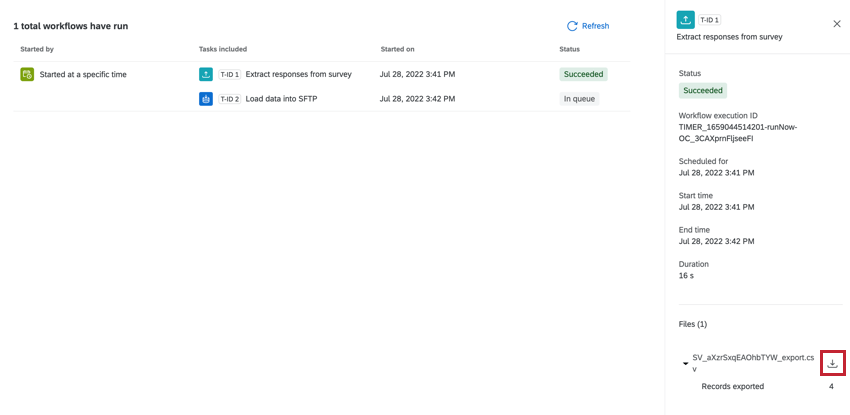Select the T-ID 2 tag
The image size is (850, 415).
click(x=229, y=99)
